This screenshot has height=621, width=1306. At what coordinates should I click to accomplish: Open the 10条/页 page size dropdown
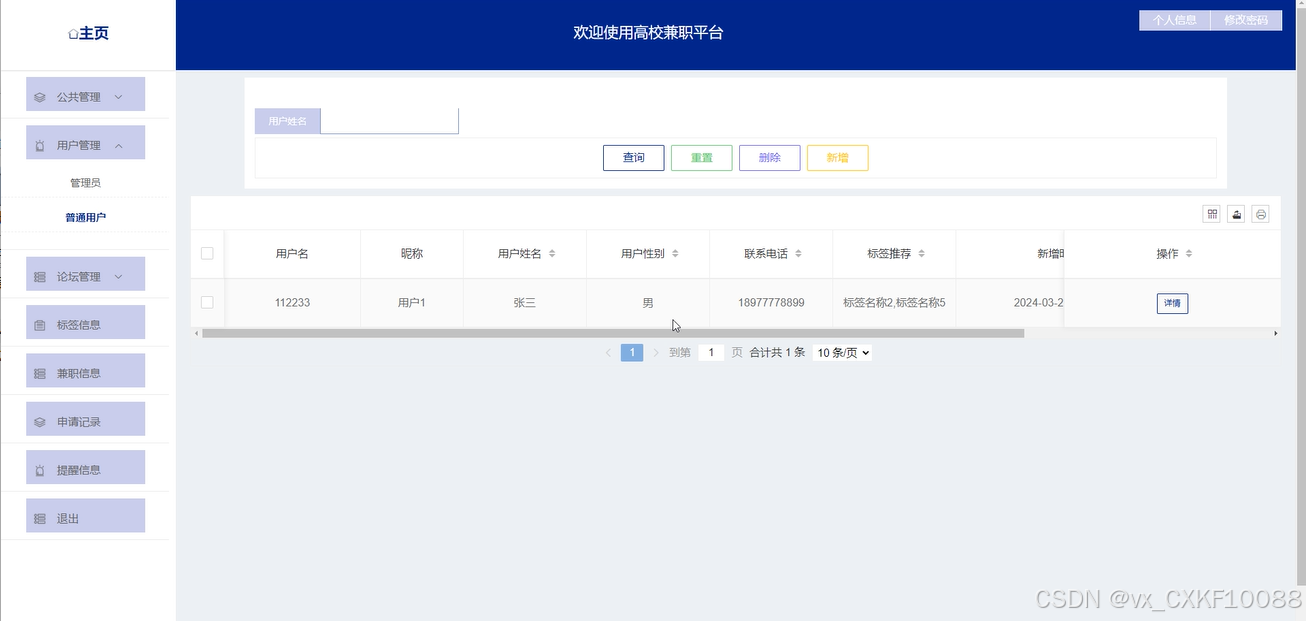(x=842, y=353)
